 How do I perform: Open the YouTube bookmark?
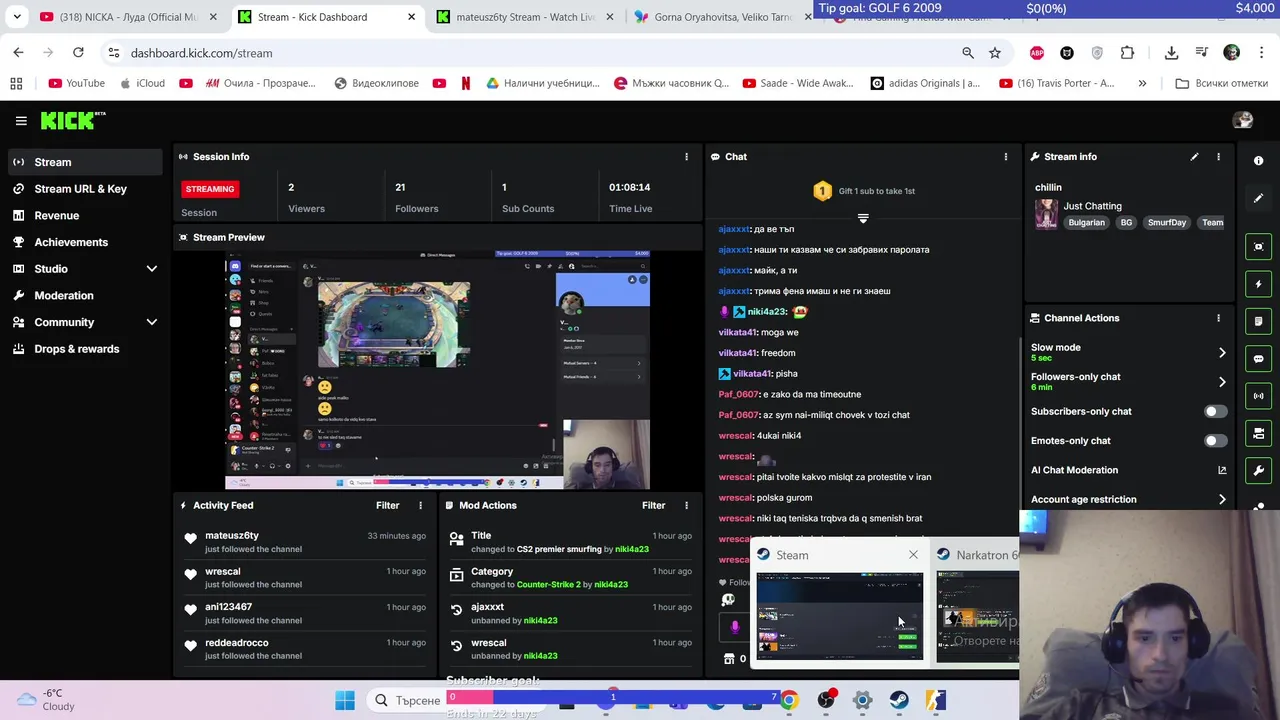[x=77, y=83]
